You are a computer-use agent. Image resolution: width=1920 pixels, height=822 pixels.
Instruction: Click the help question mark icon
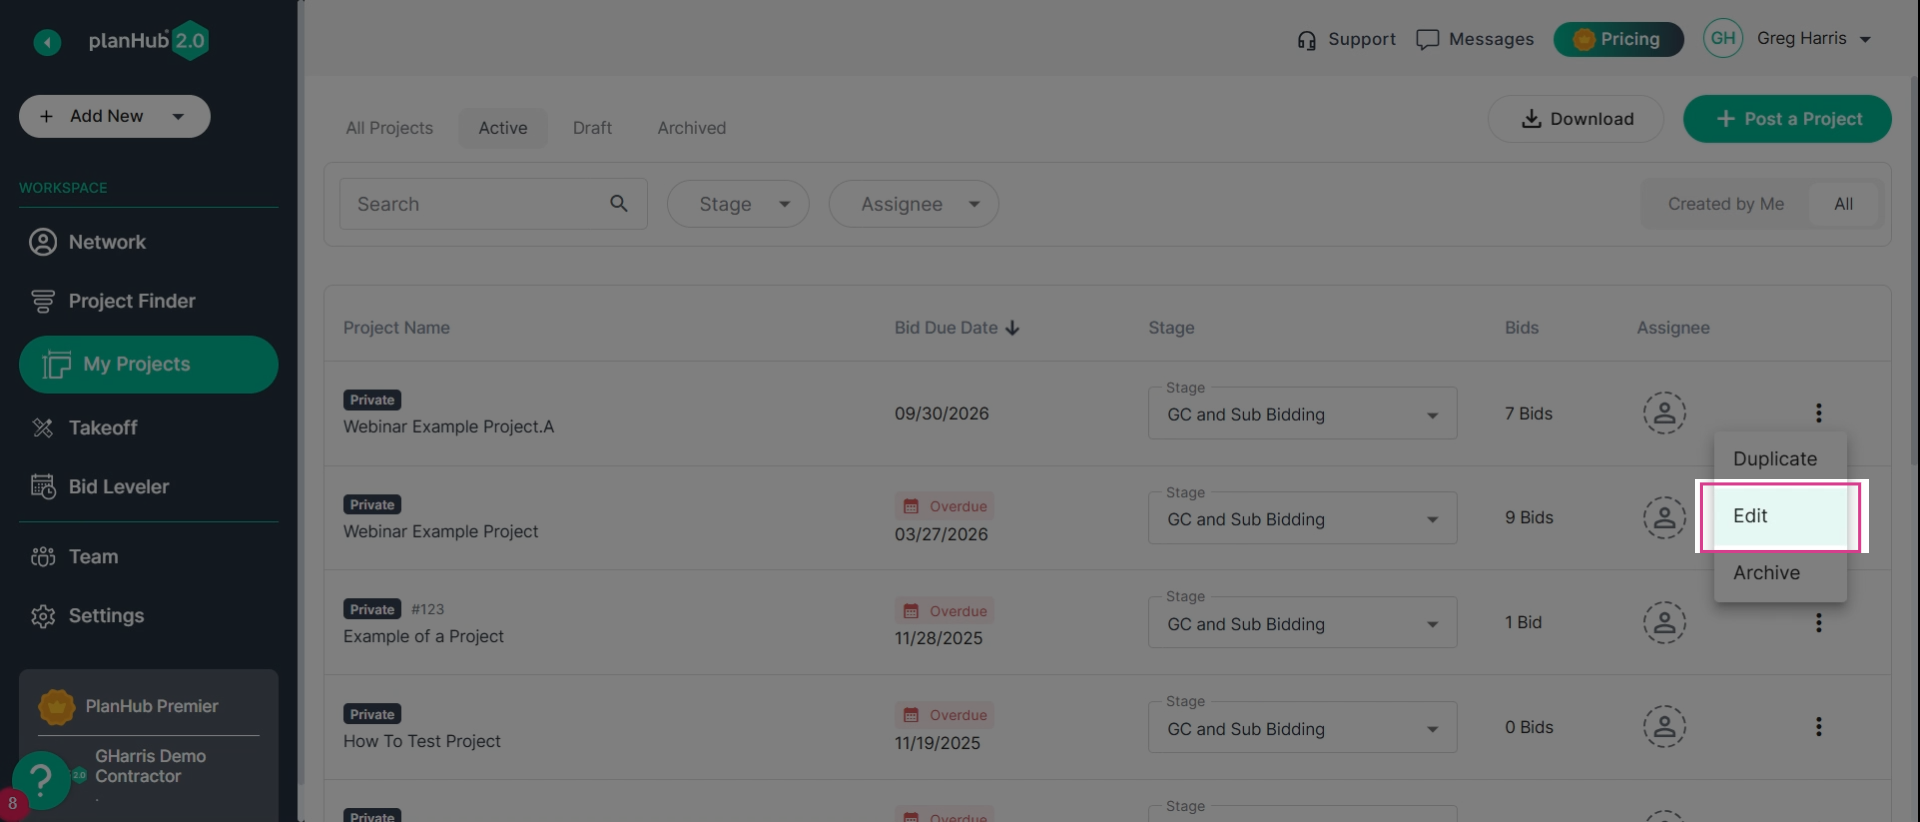[41, 779]
